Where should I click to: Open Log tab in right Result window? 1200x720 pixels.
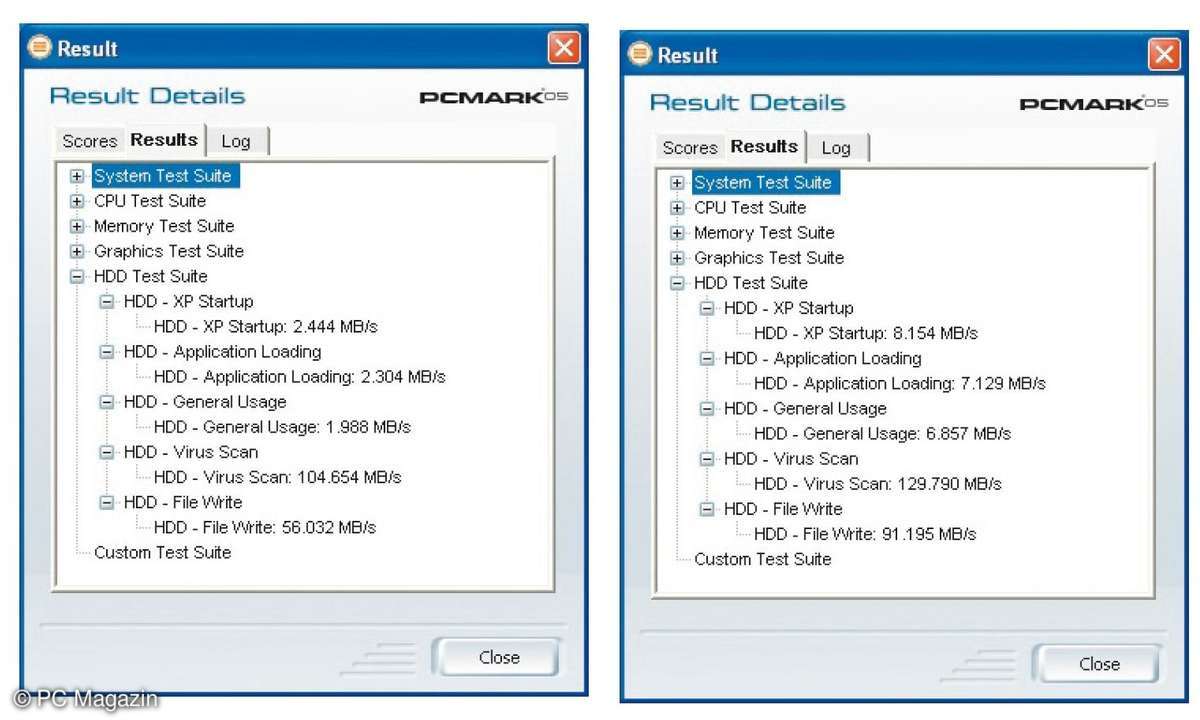[x=836, y=148]
